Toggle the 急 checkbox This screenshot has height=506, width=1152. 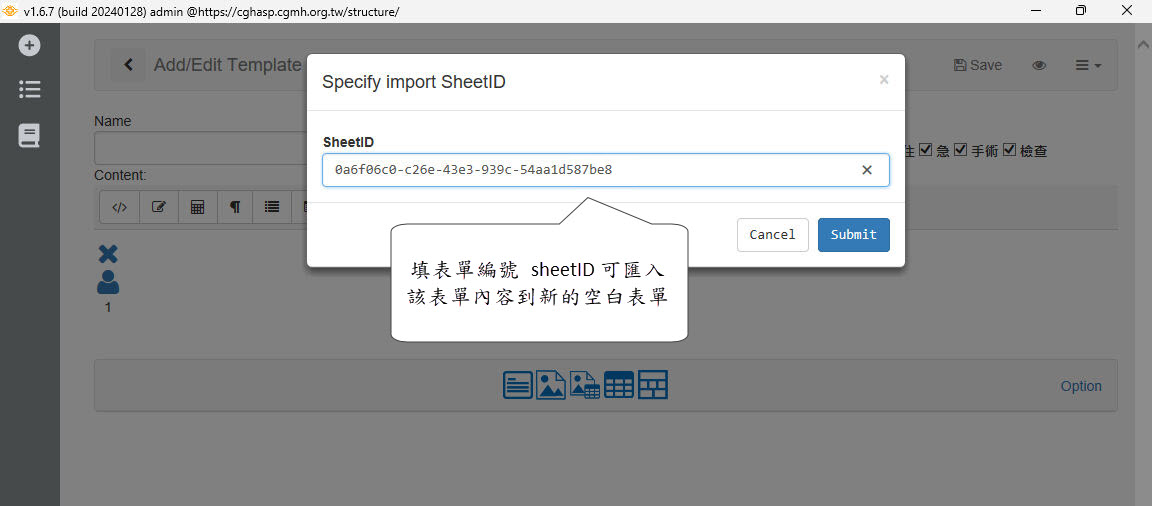pos(926,151)
